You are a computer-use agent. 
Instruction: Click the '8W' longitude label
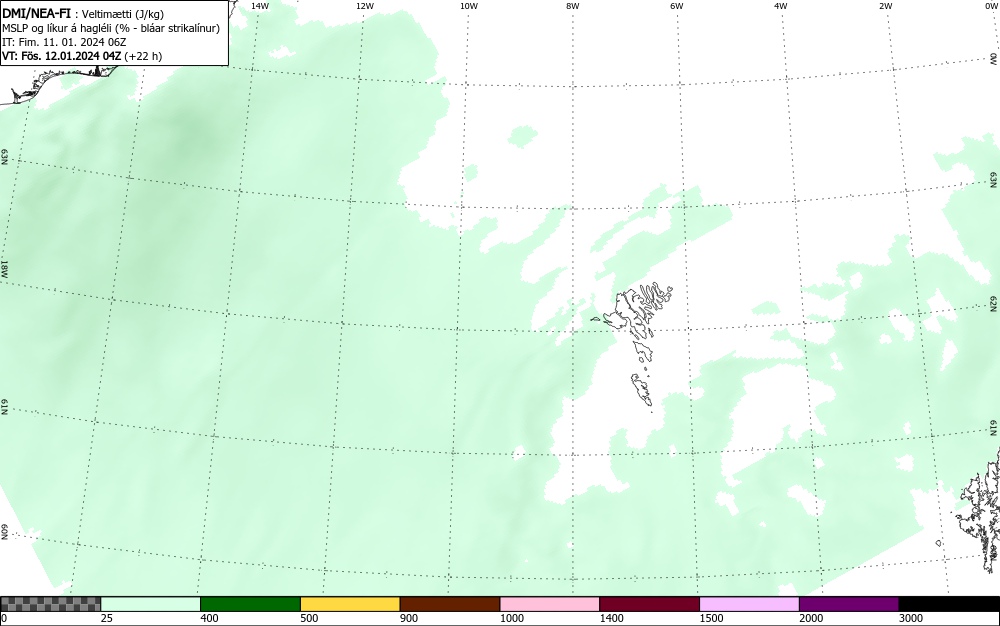pyautogui.click(x=572, y=6)
